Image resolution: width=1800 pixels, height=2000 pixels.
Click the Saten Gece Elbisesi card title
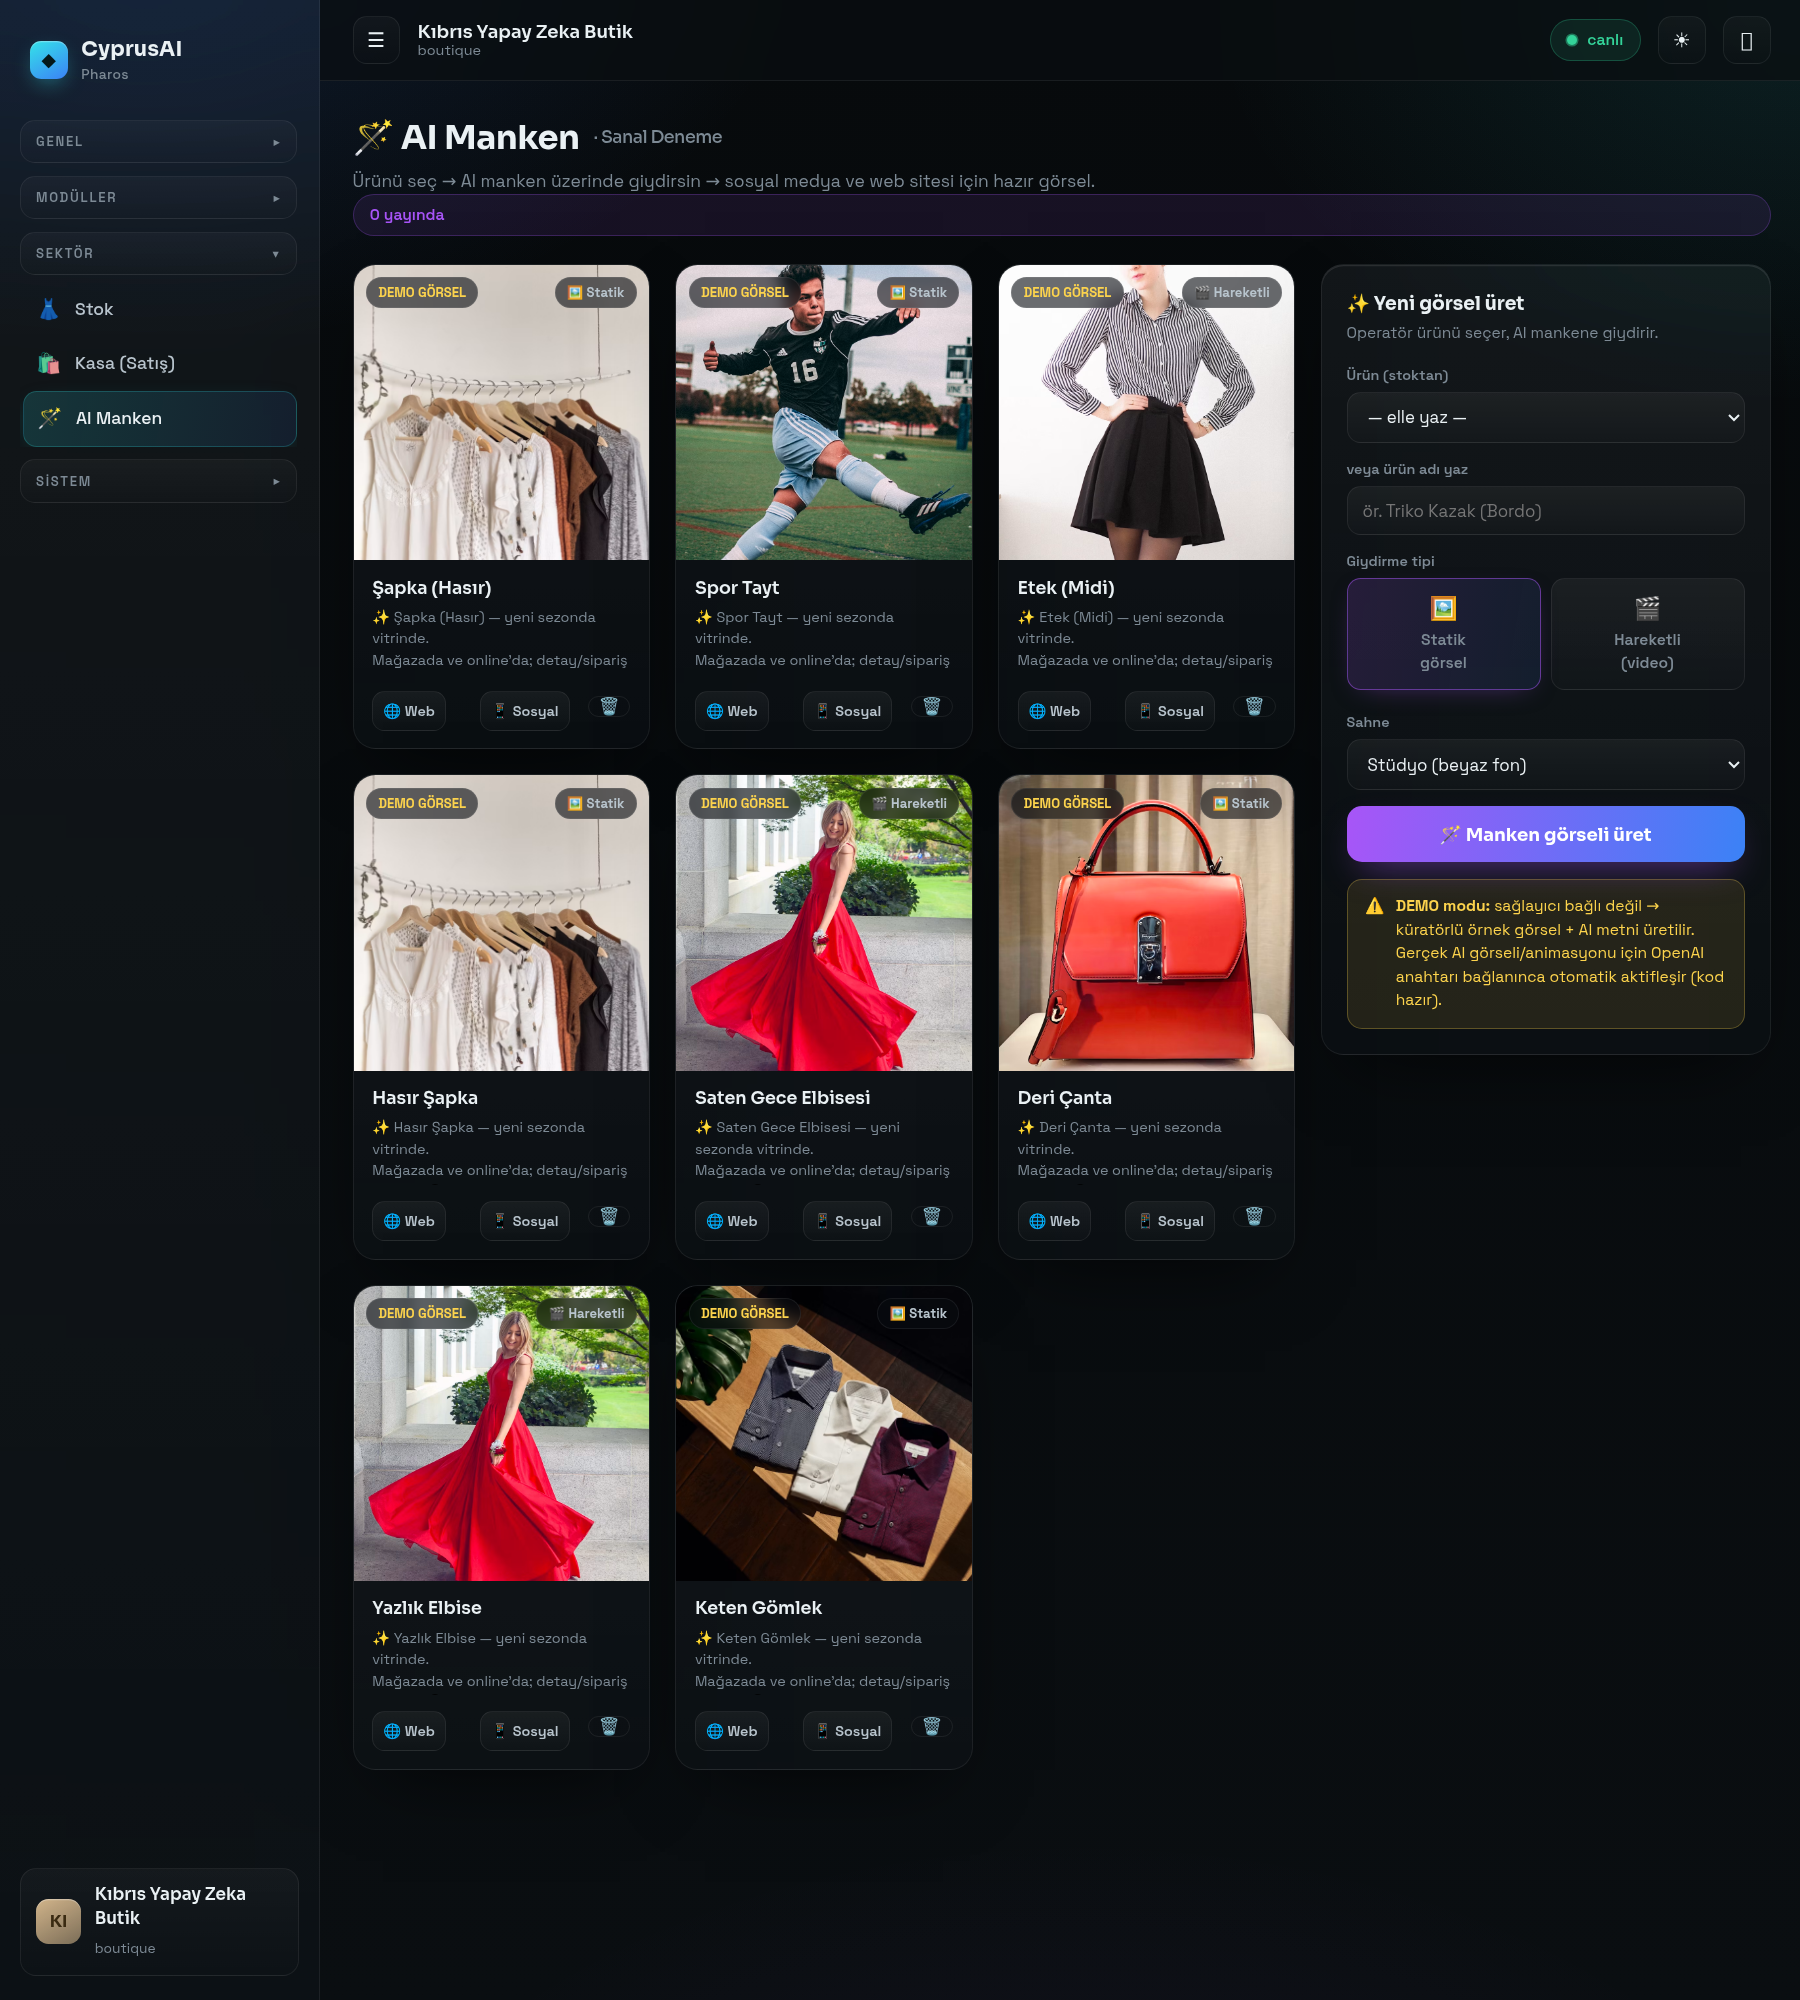[782, 1098]
